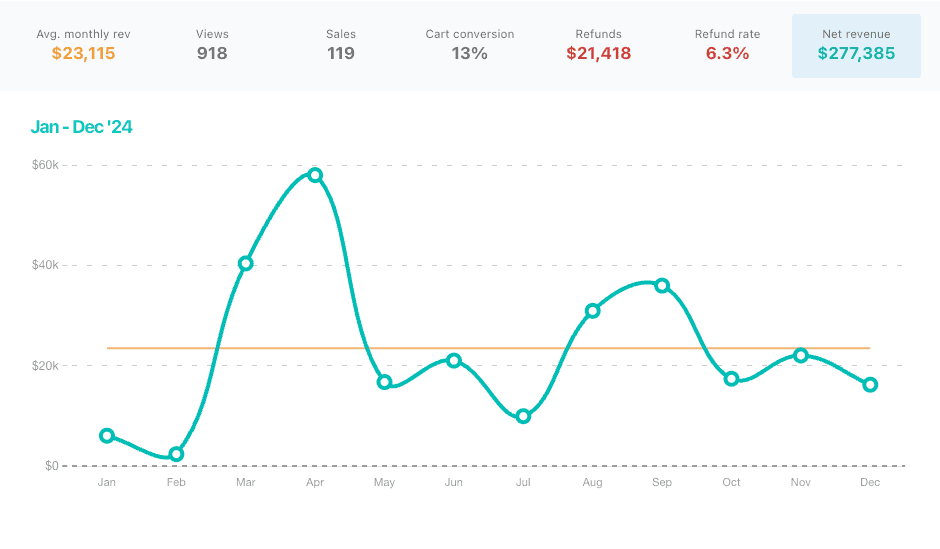Image resolution: width=940 pixels, height=549 pixels.
Task: Select the Avg. monthly rev stat card
Action: point(84,45)
